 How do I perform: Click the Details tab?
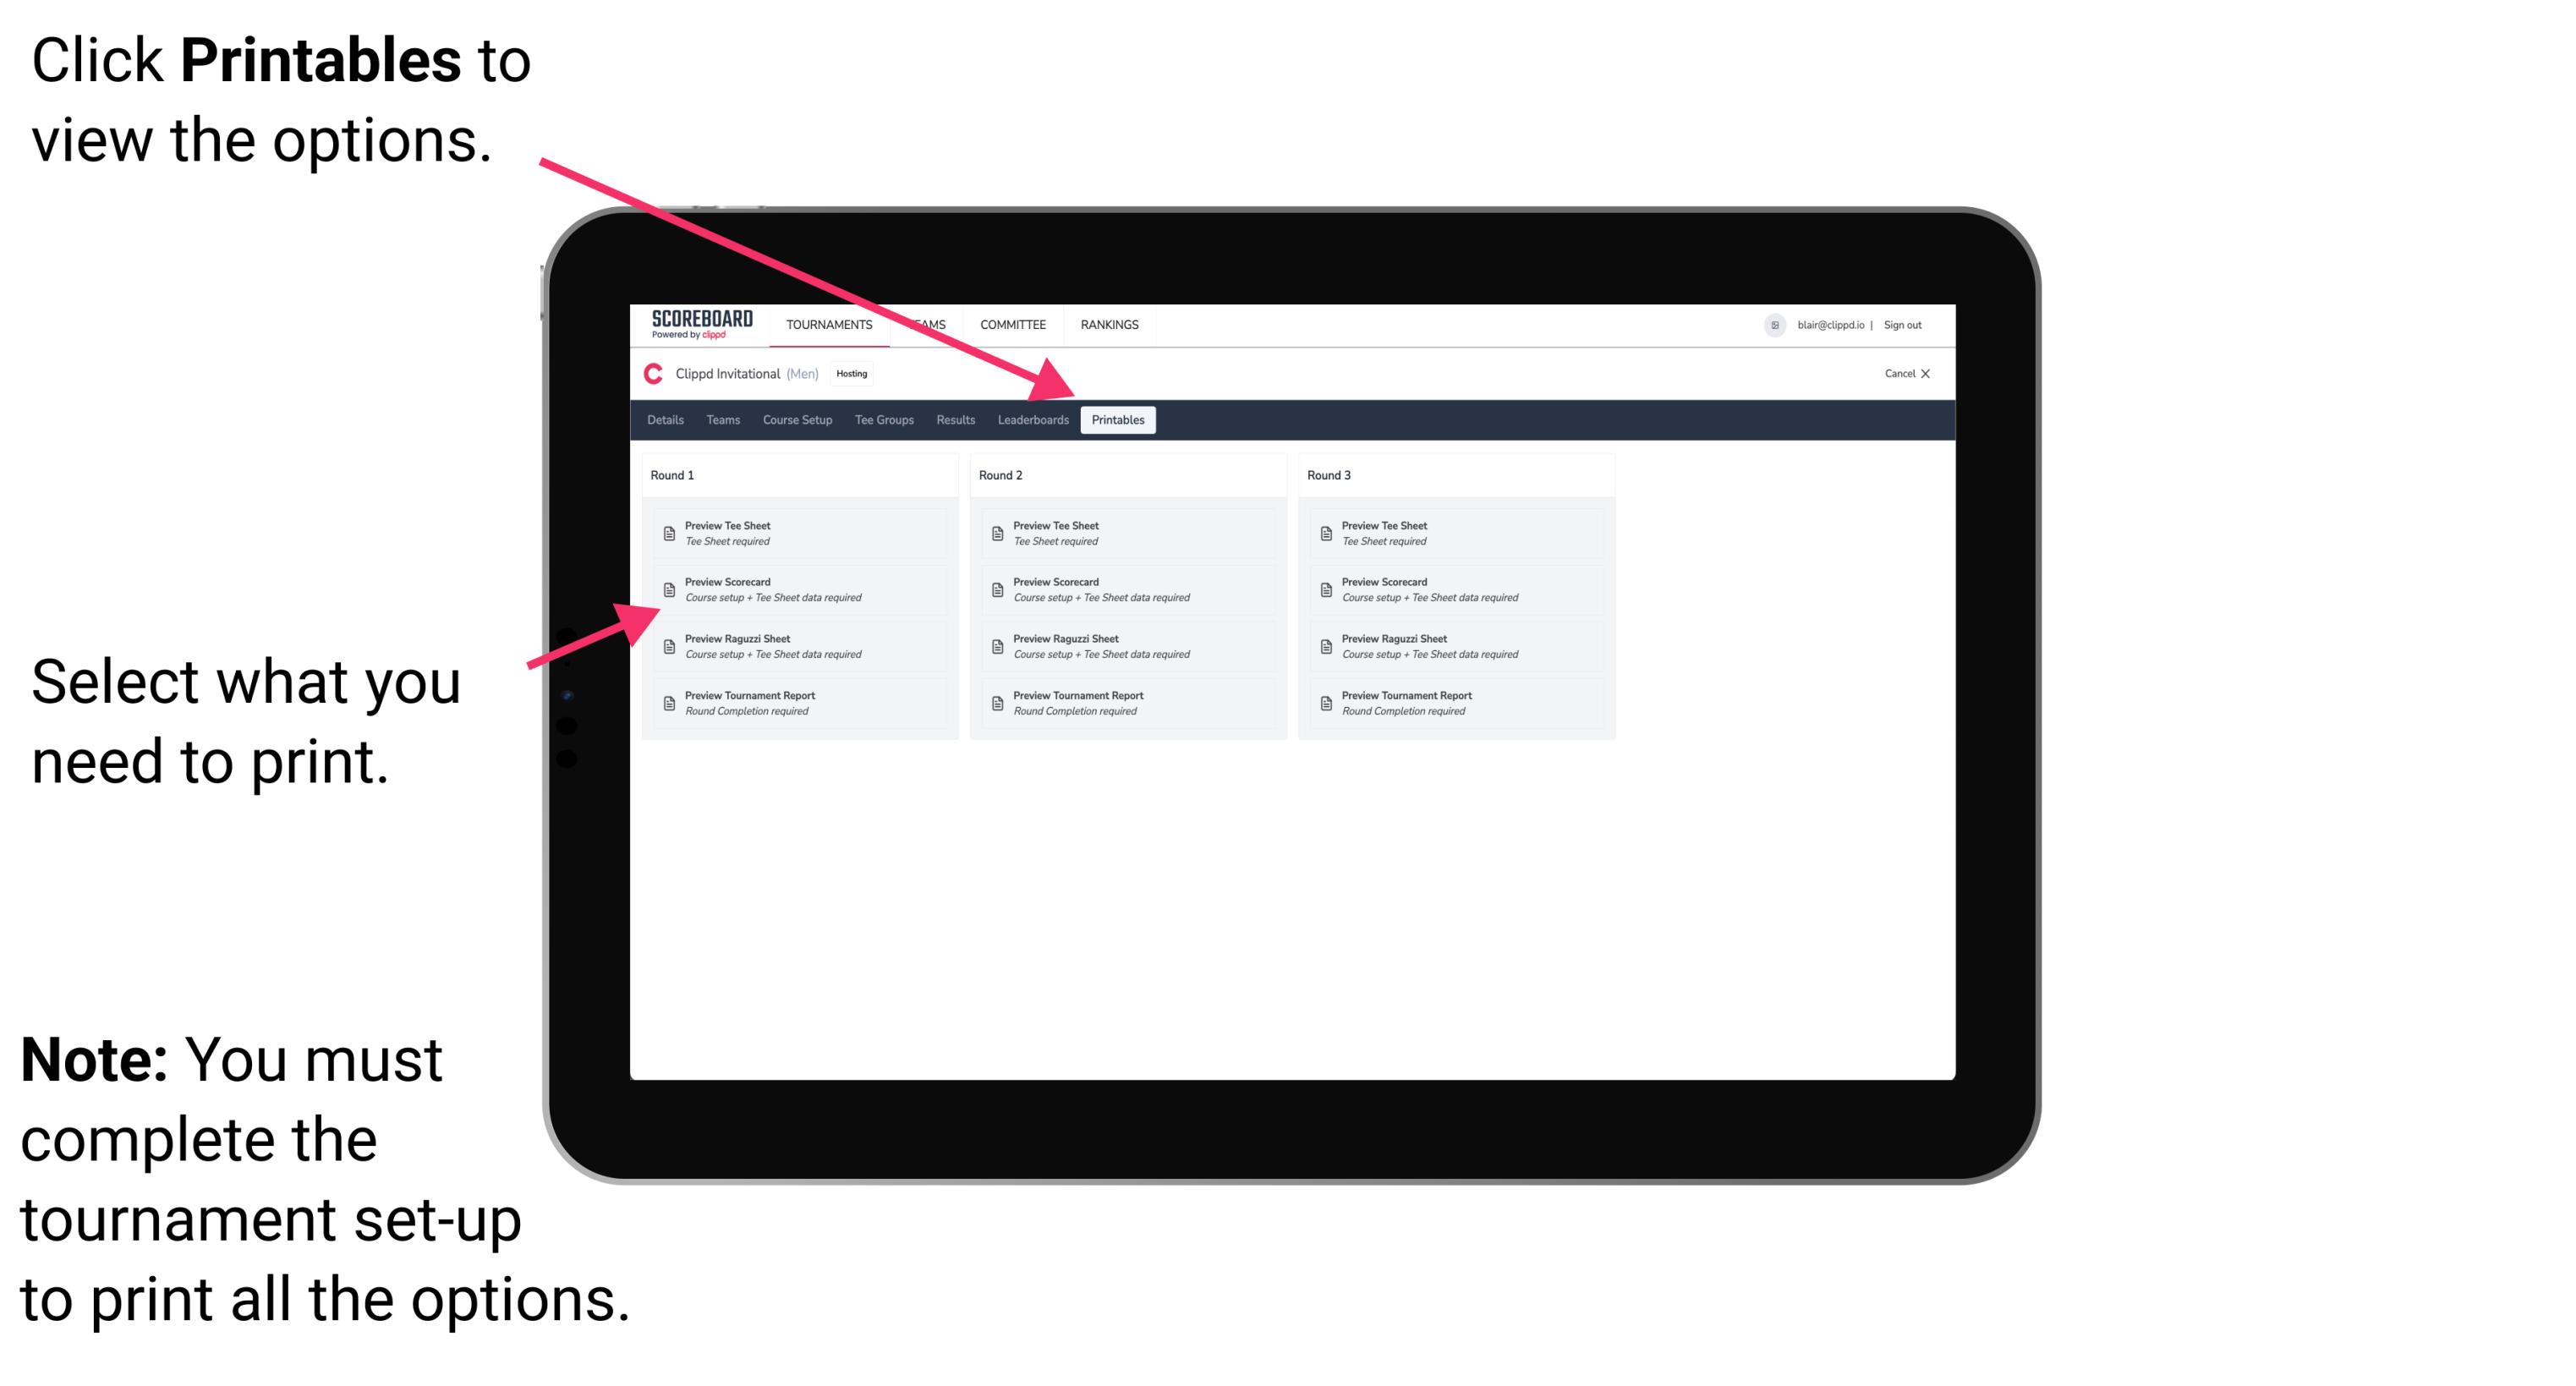[666, 420]
